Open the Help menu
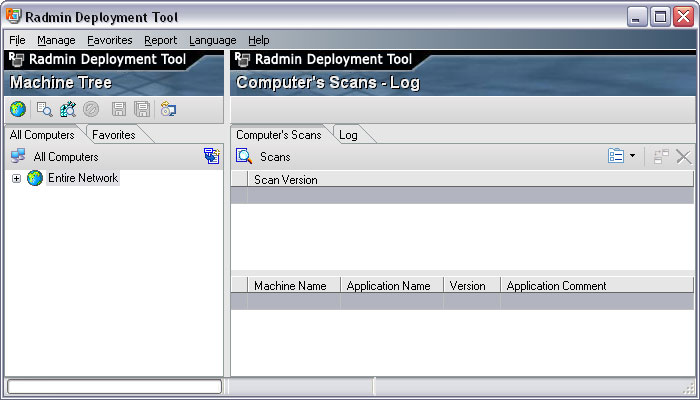Screen dimensions: 700x400 [x=259, y=40]
